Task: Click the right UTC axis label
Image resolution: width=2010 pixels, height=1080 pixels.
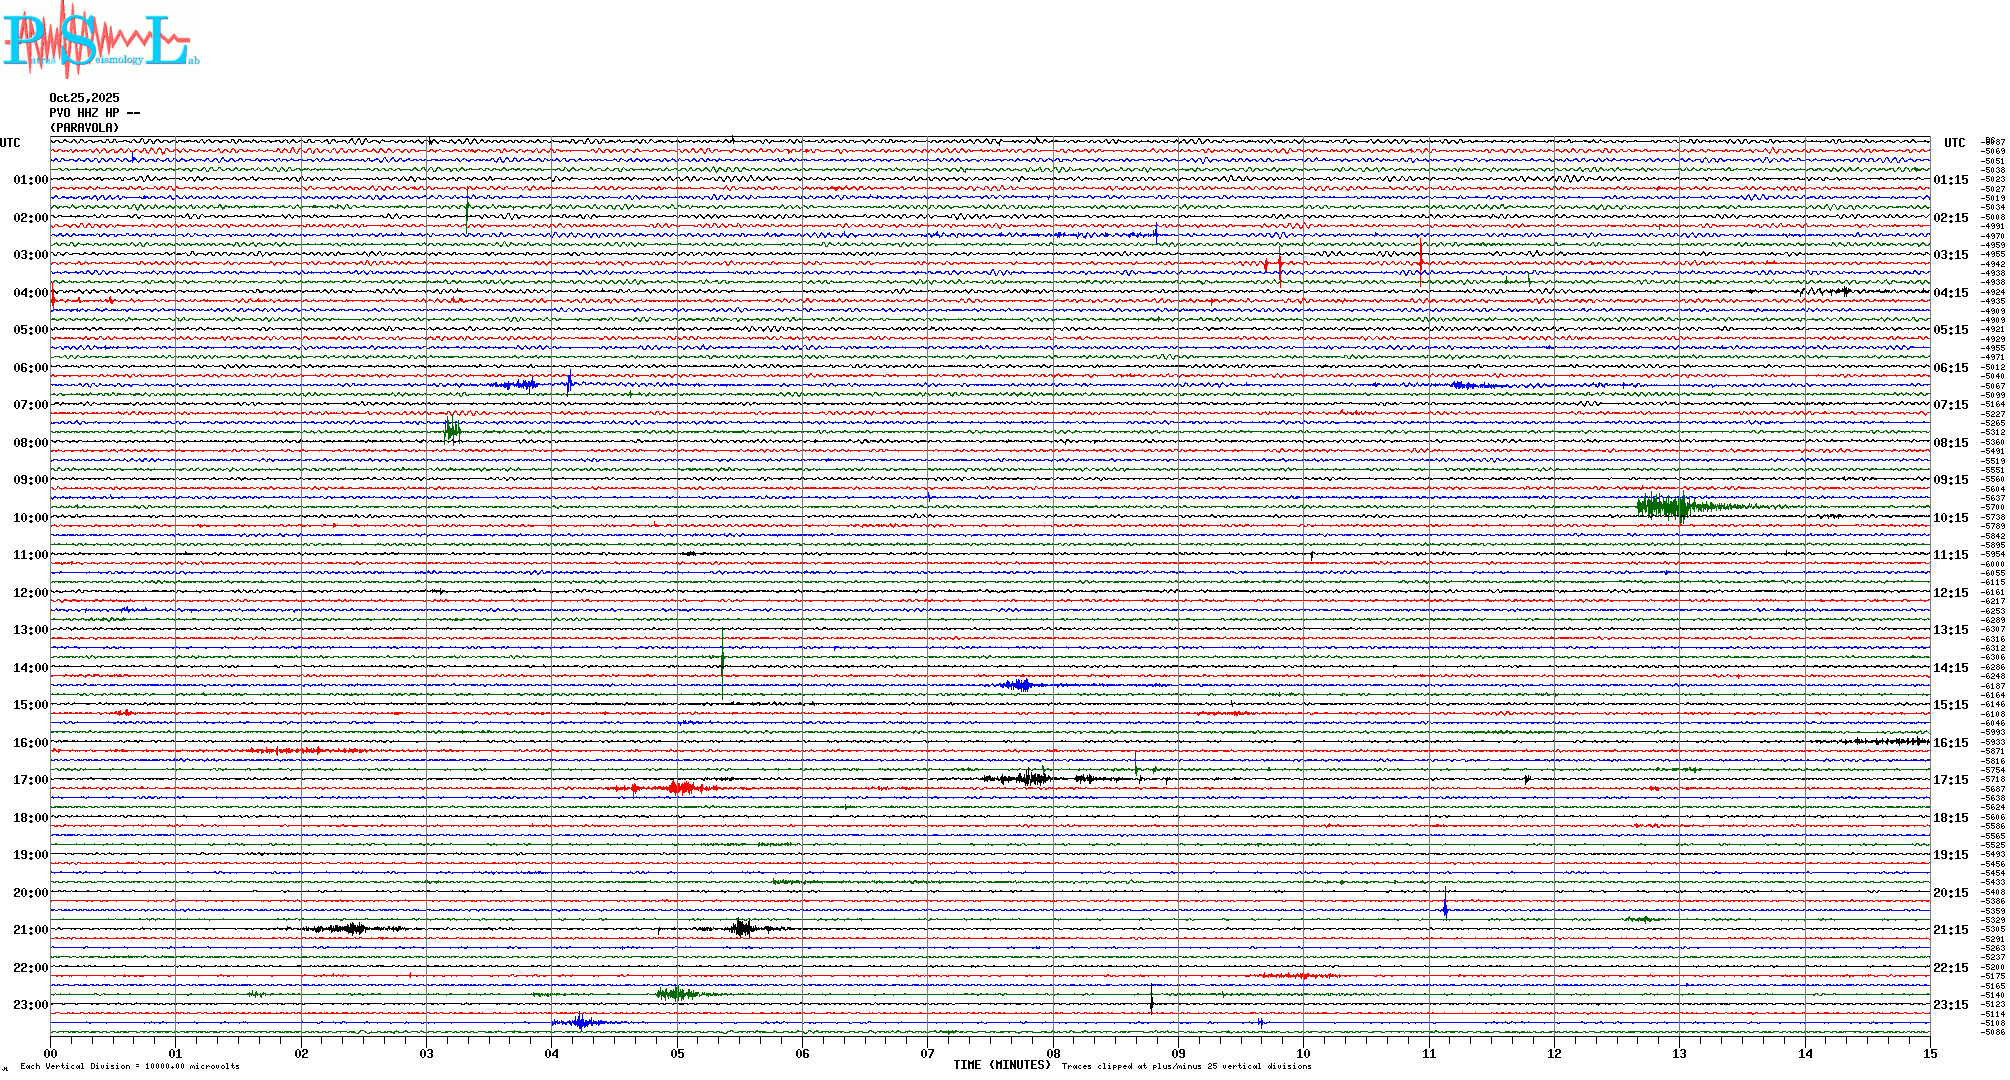Action: coord(1954,143)
